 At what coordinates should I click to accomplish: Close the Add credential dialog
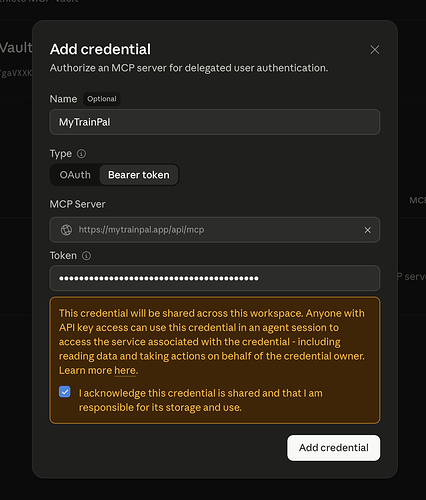pos(375,50)
